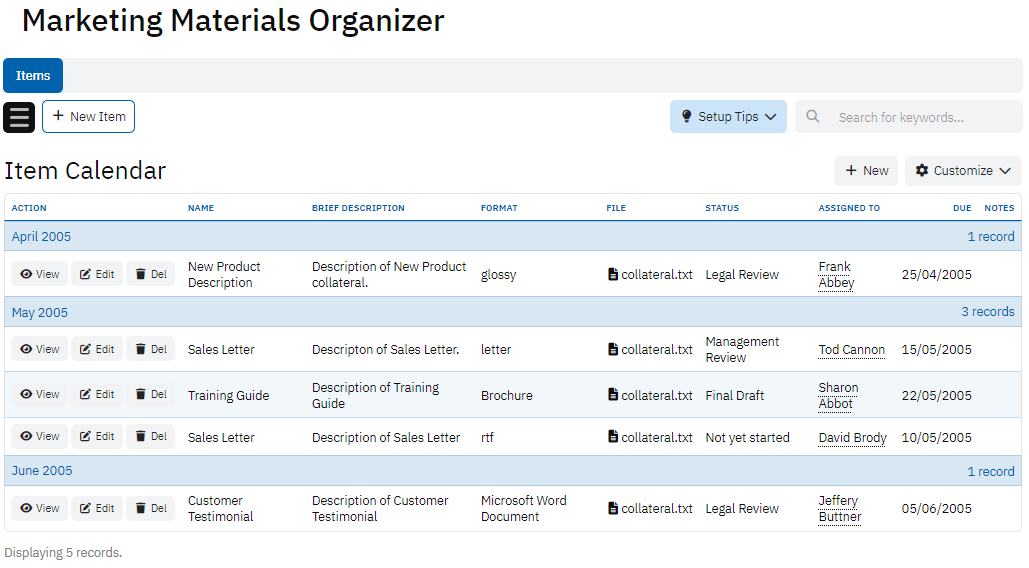The image size is (1029, 568).
Task: Edit the Customer Testimonial record
Action: click(x=97, y=508)
